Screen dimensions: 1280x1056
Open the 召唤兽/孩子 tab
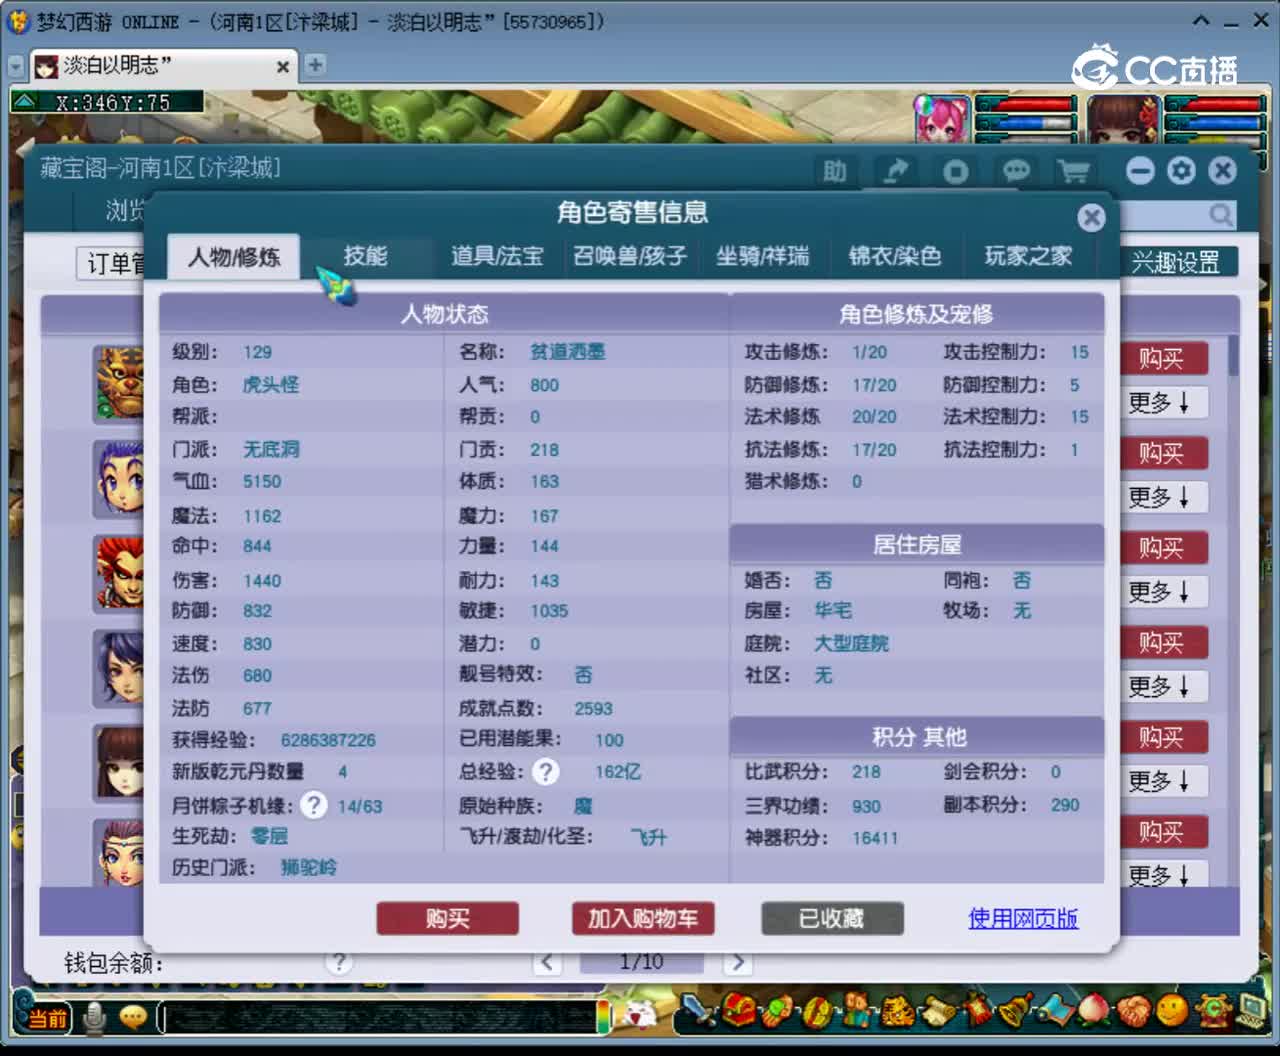630,256
